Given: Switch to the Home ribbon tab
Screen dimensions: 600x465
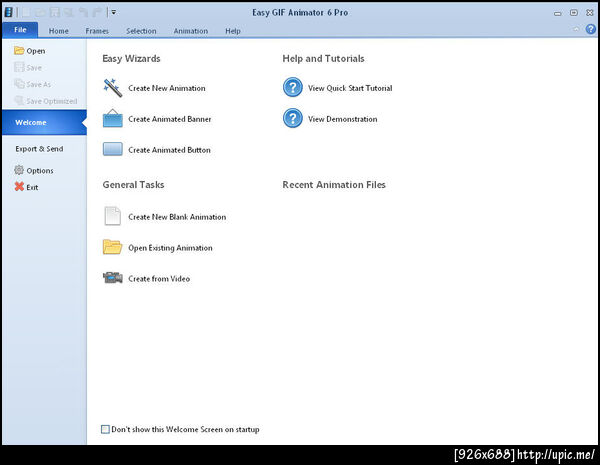Looking at the screenshot, I should click(59, 31).
